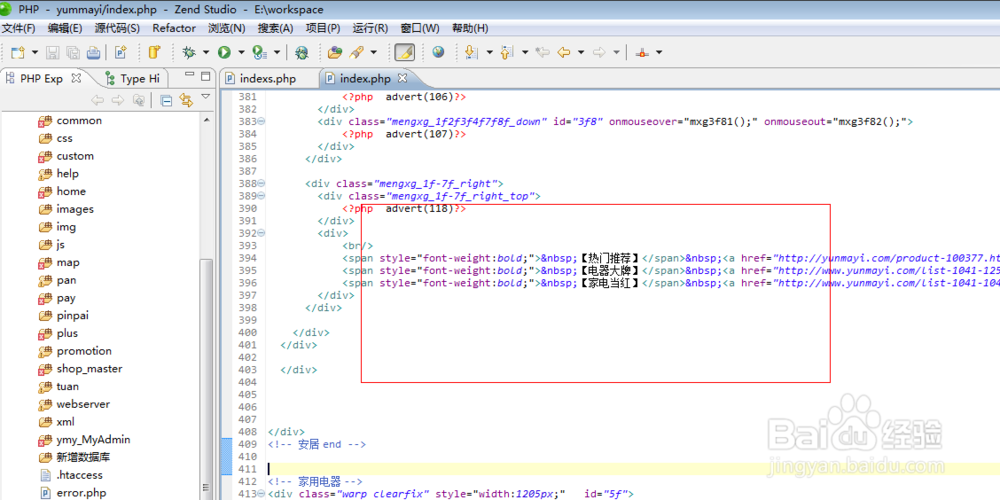1000x500 pixels.
Task: Collapse code fold at line 392
Action: (x=261, y=233)
